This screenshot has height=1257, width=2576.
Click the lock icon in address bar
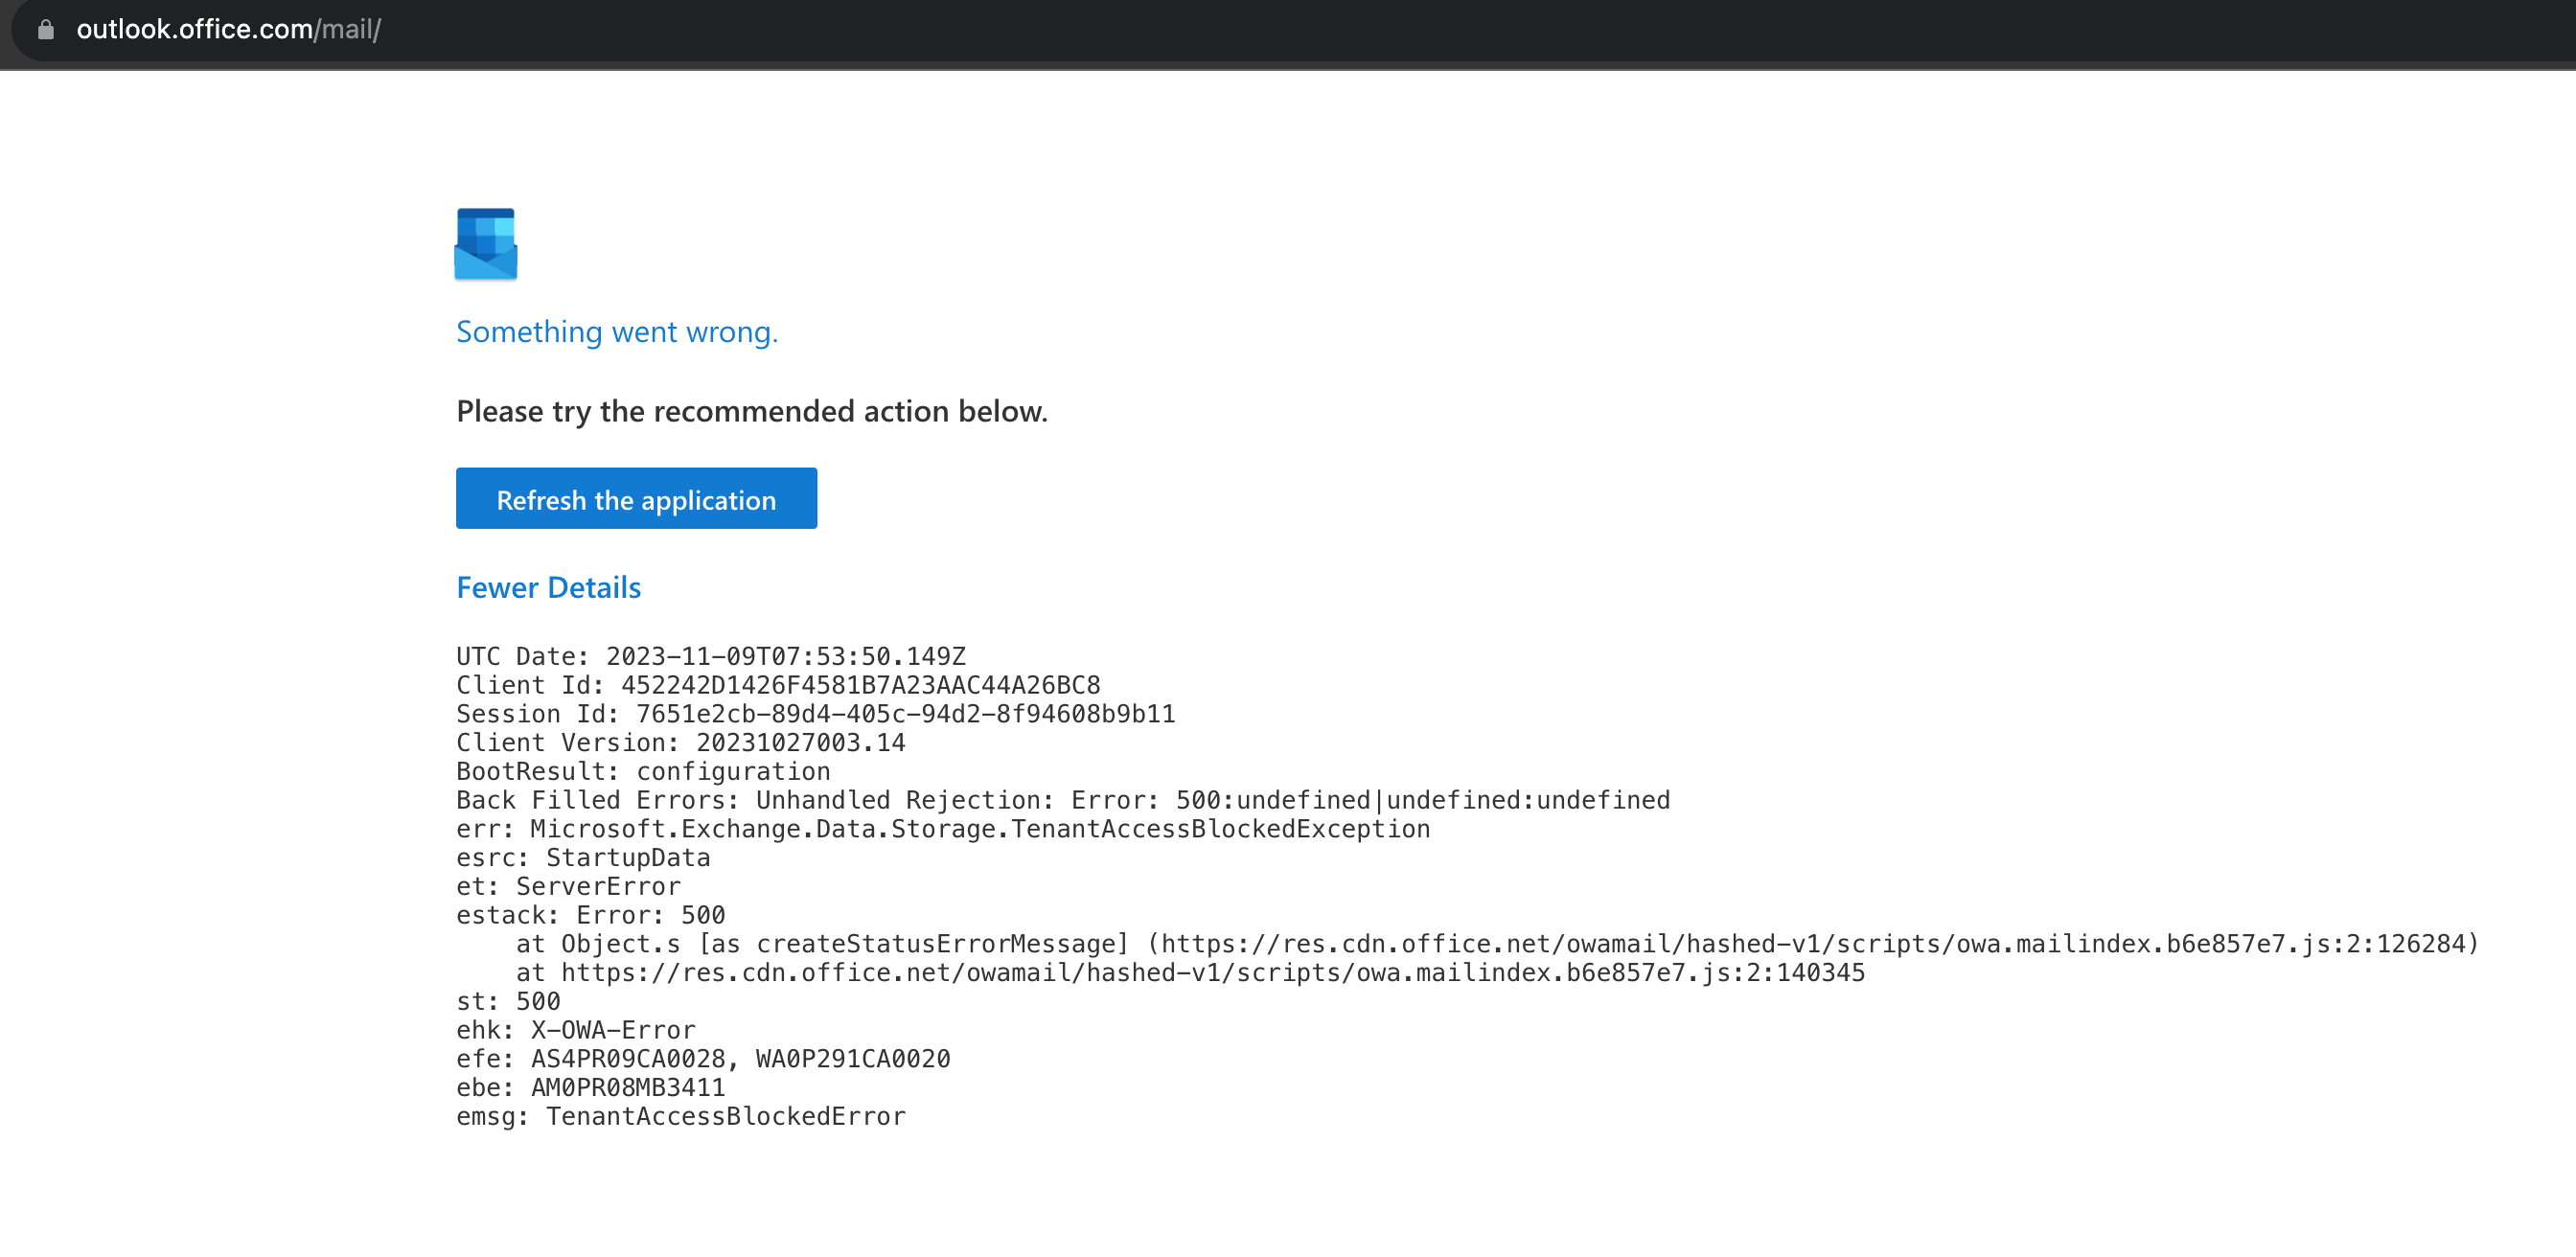pos(46,30)
